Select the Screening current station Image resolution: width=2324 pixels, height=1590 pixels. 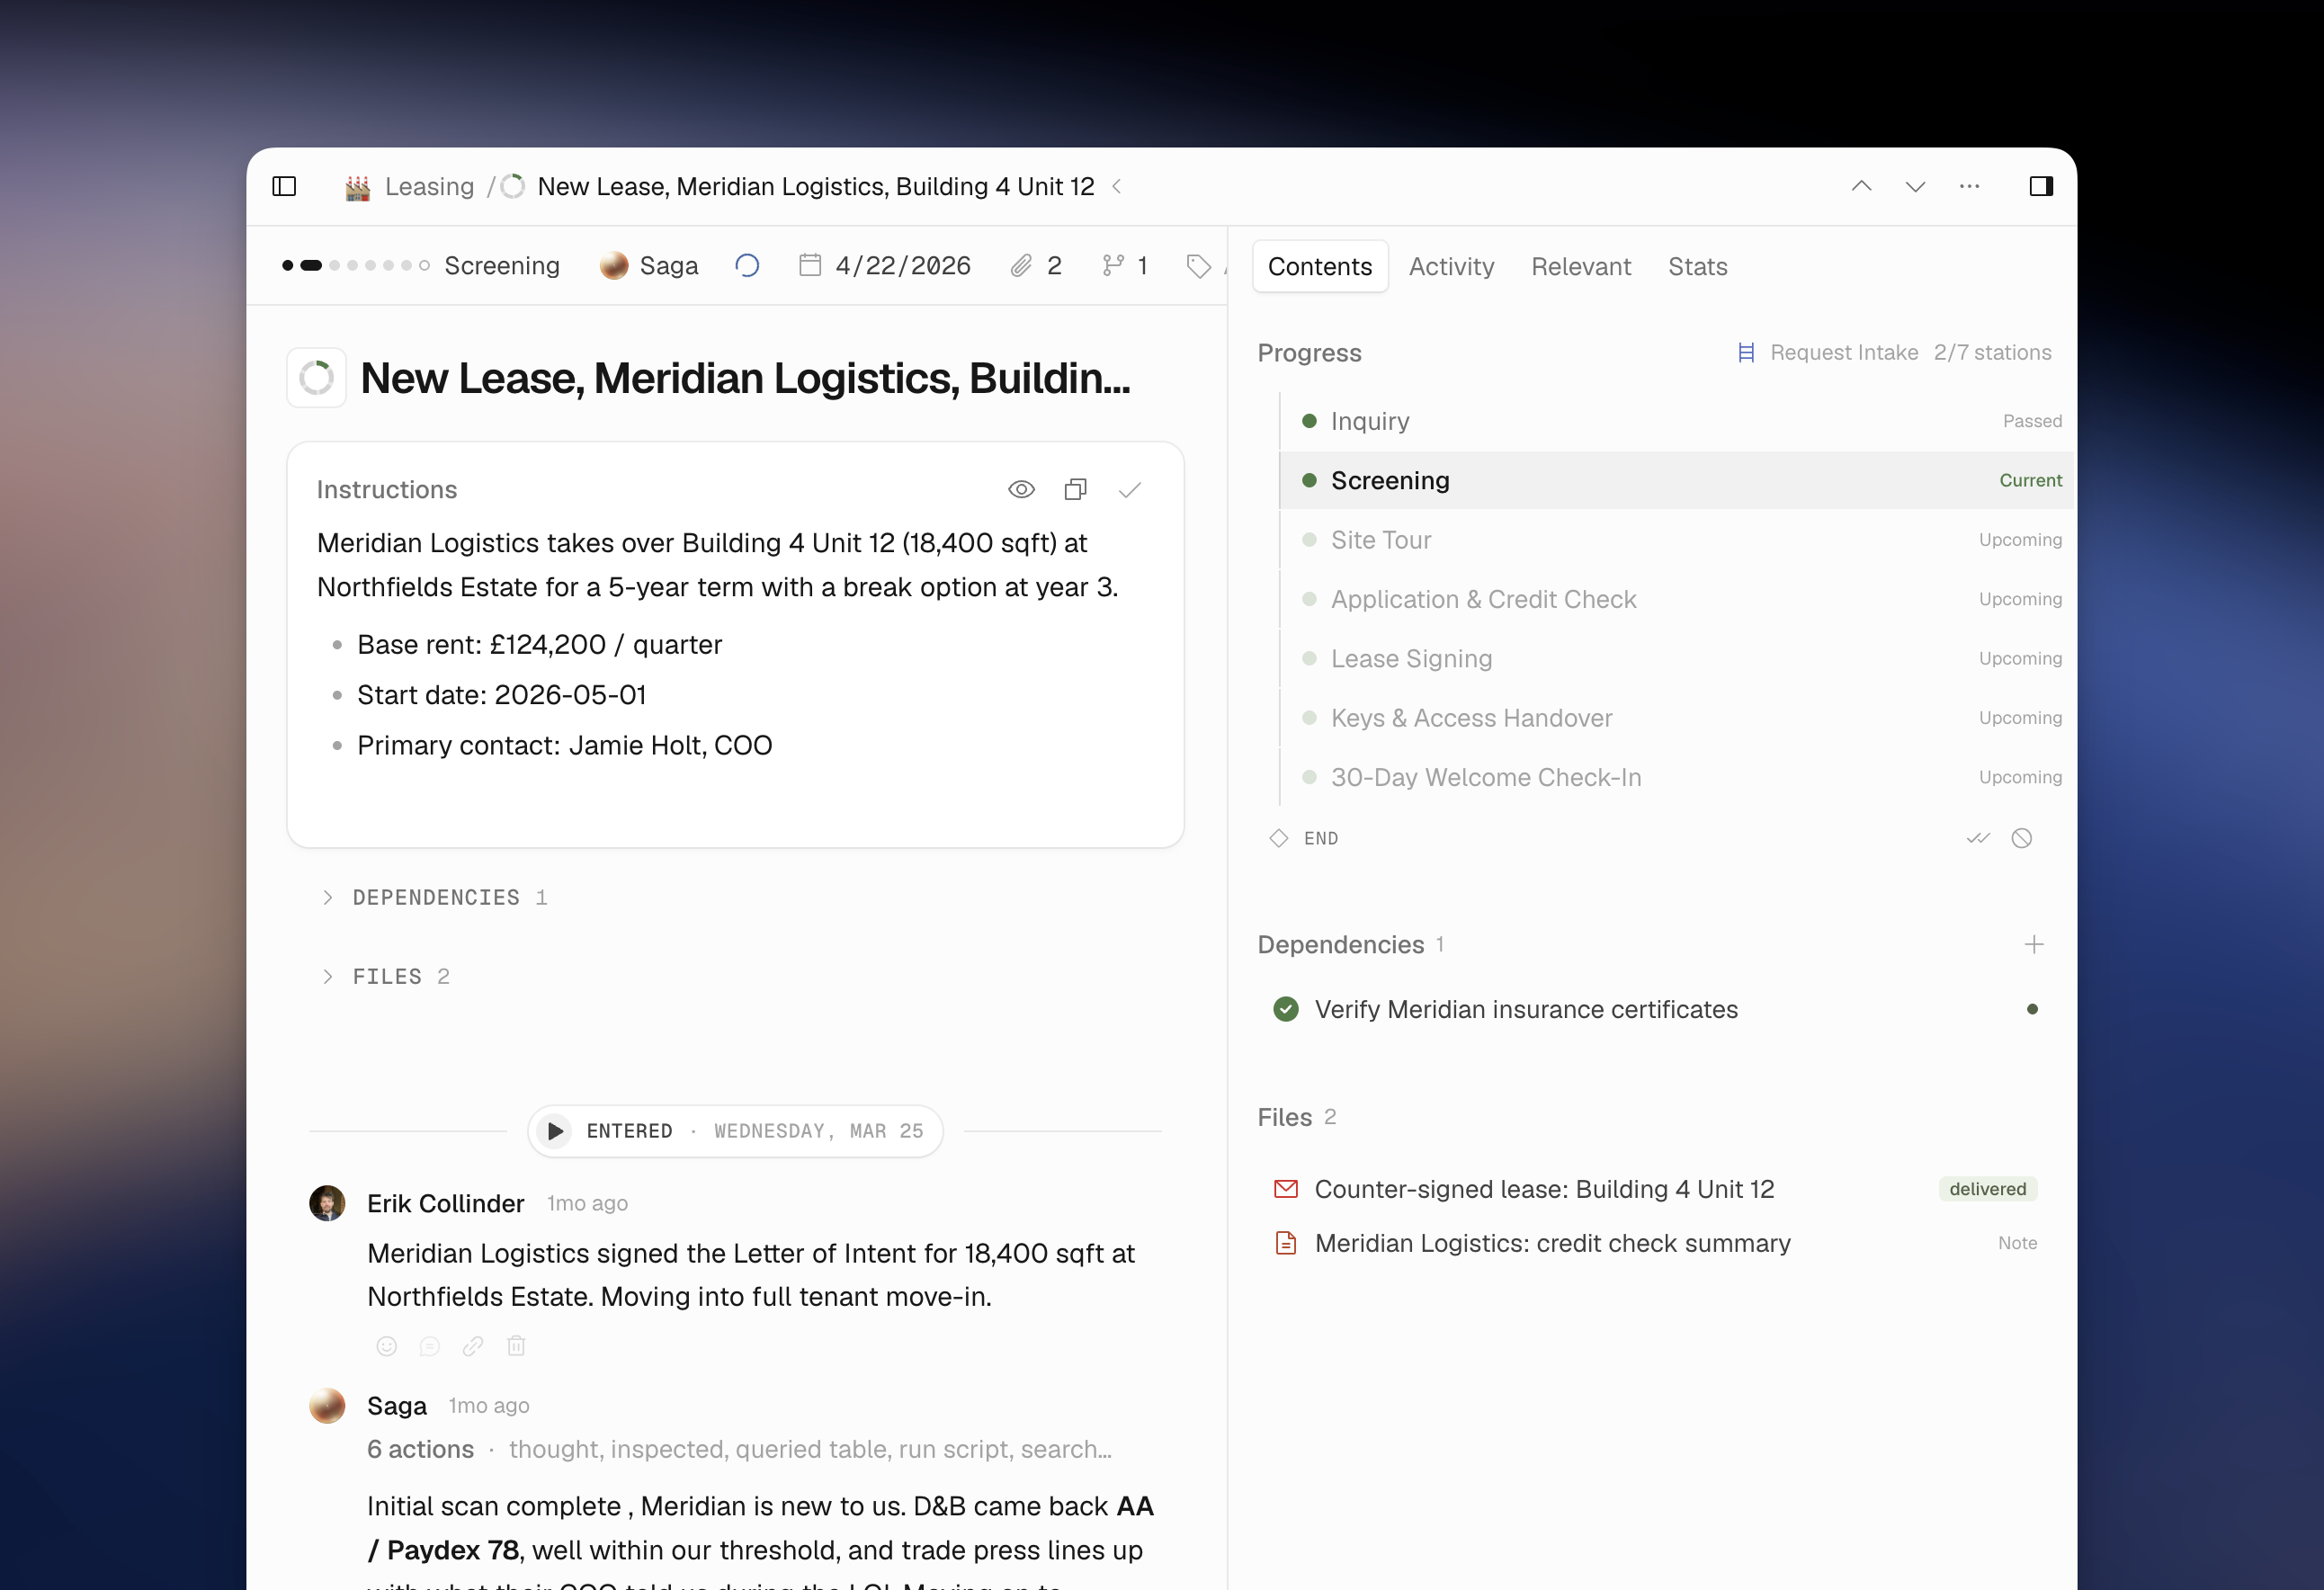pyautogui.click(x=1677, y=480)
